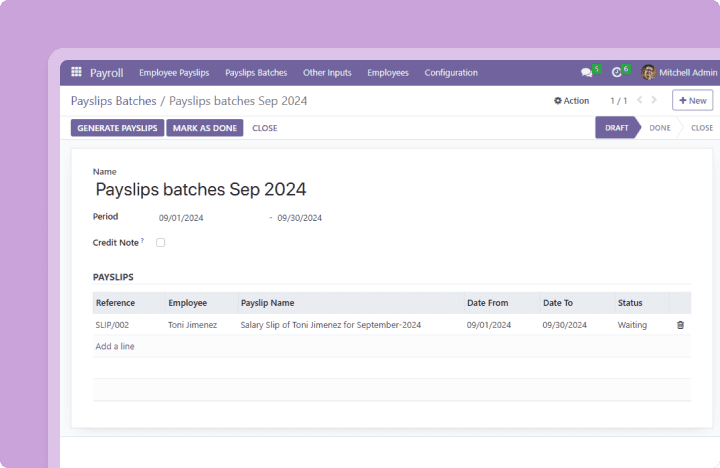Open the Payslips Batches menu
Screen dimensions: 720x468
256,73
